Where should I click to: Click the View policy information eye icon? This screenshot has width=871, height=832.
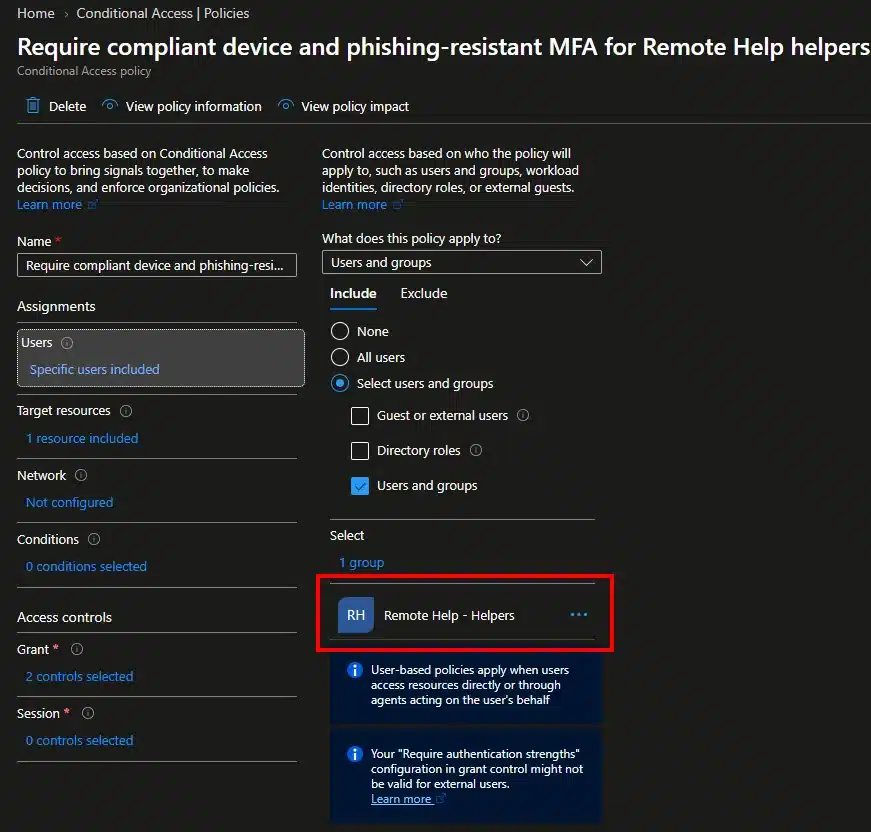click(110, 105)
